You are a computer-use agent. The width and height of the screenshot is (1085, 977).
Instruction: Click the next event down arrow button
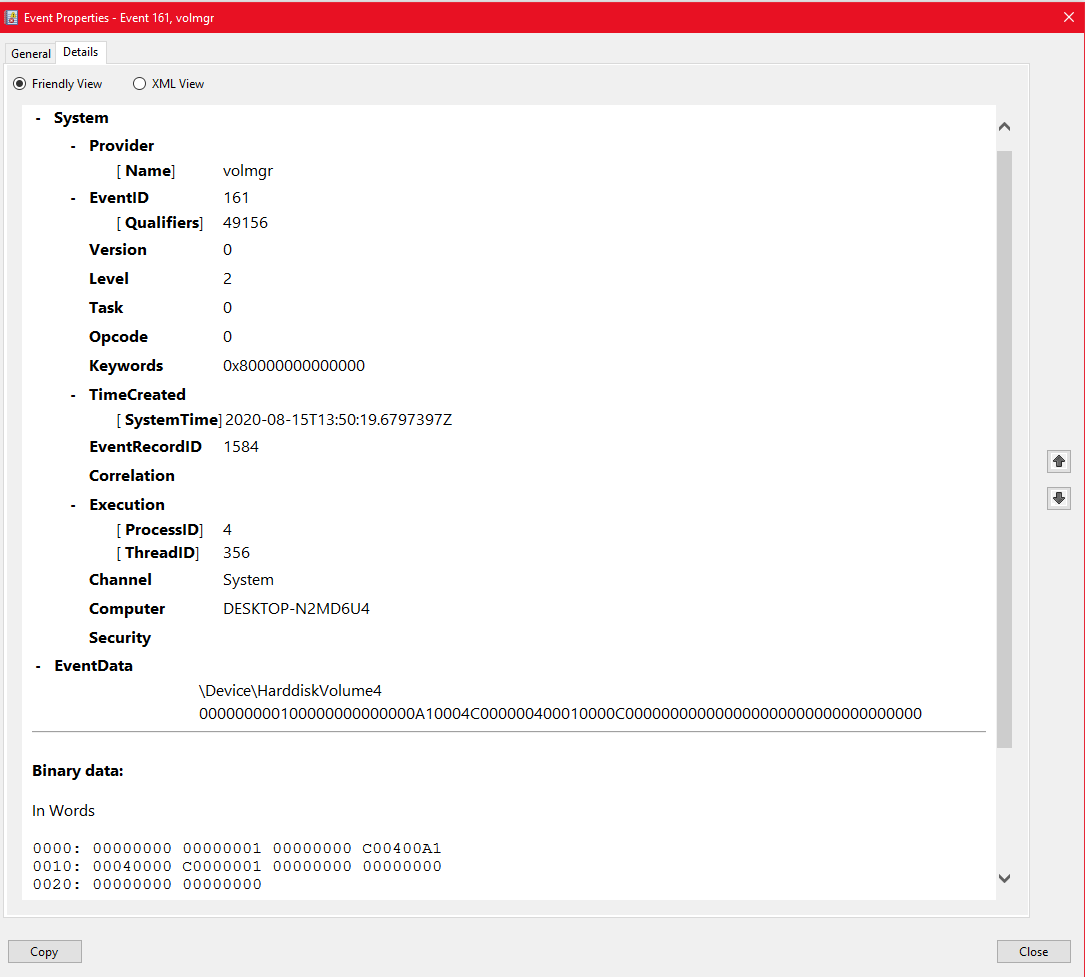(x=1059, y=498)
